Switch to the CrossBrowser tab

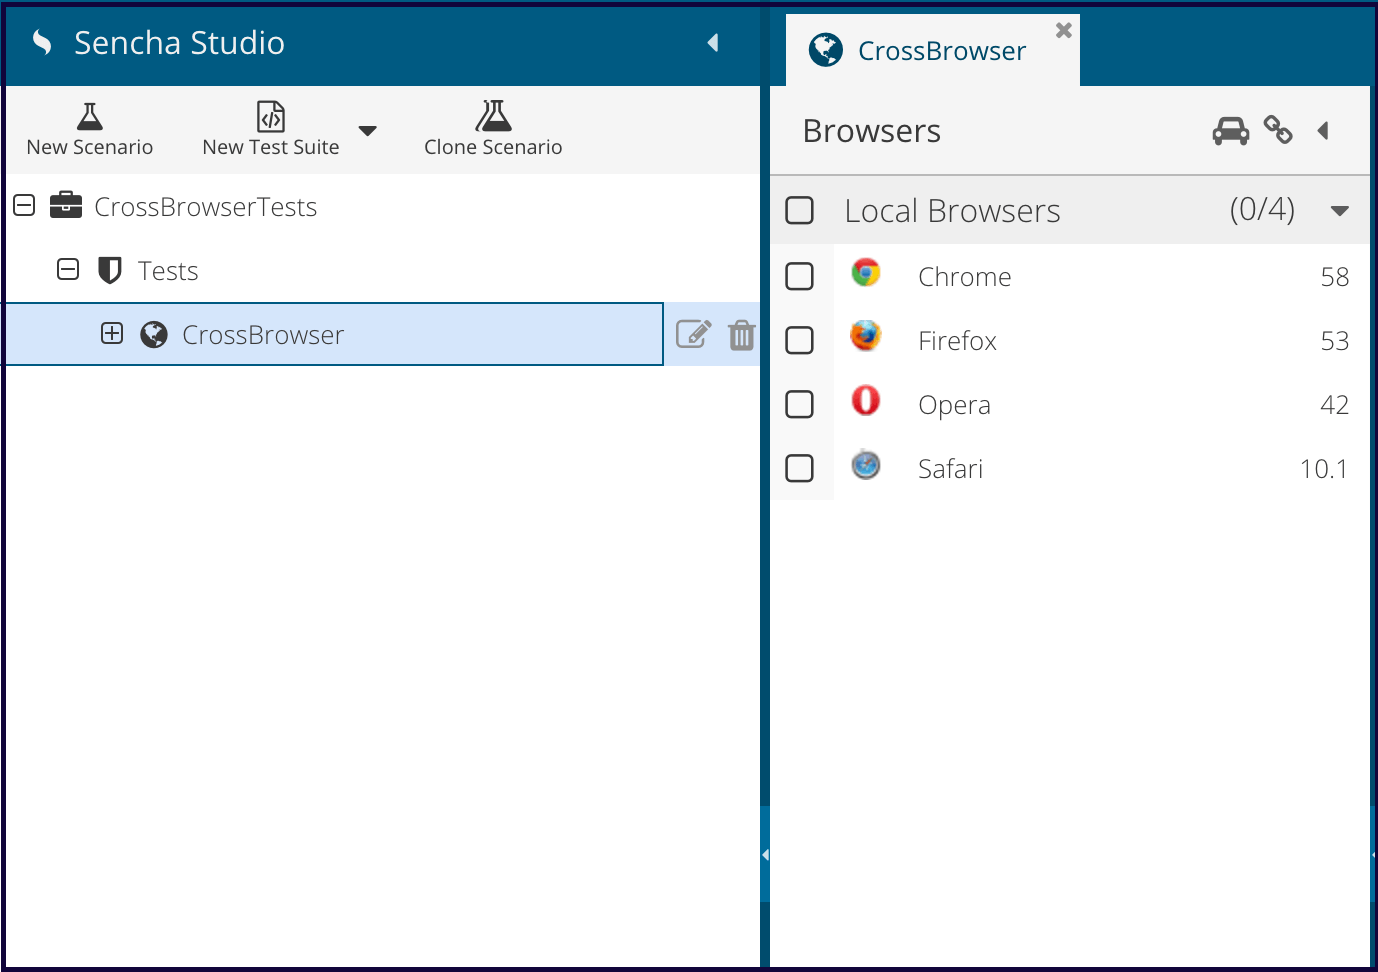tap(932, 50)
